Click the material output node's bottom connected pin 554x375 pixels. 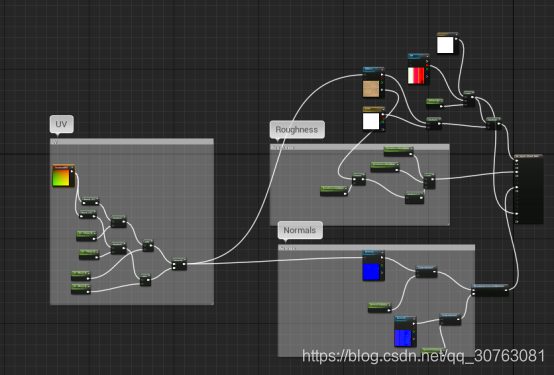[x=517, y=213]
